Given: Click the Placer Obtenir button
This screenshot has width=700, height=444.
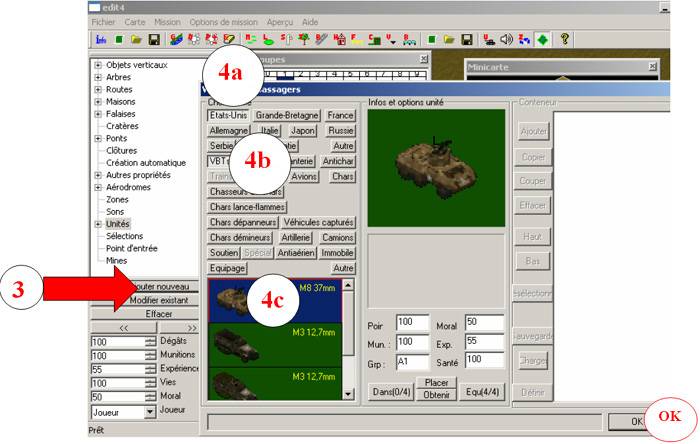Looking at the screenshot, I should pos(437,388).
